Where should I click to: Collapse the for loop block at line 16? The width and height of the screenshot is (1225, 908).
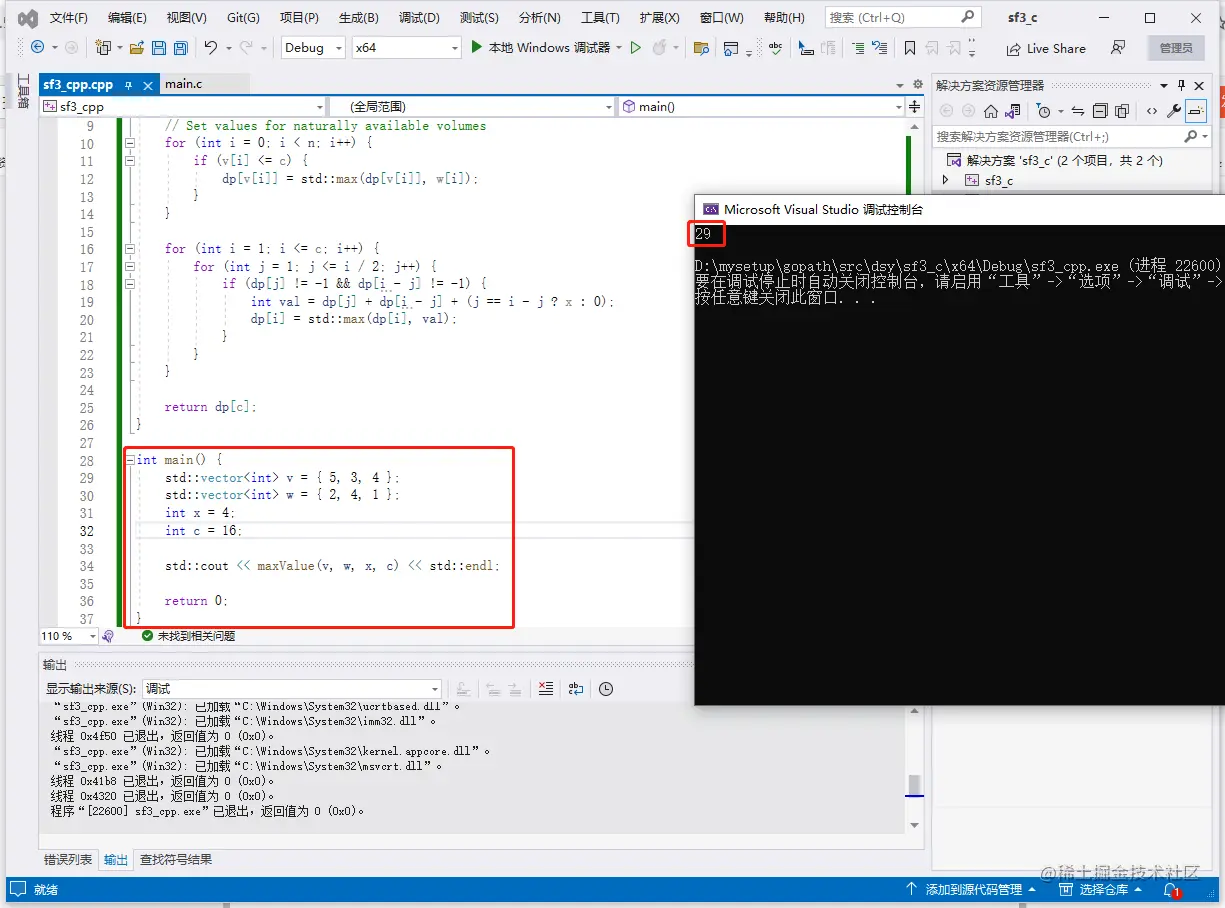point(129,249)
